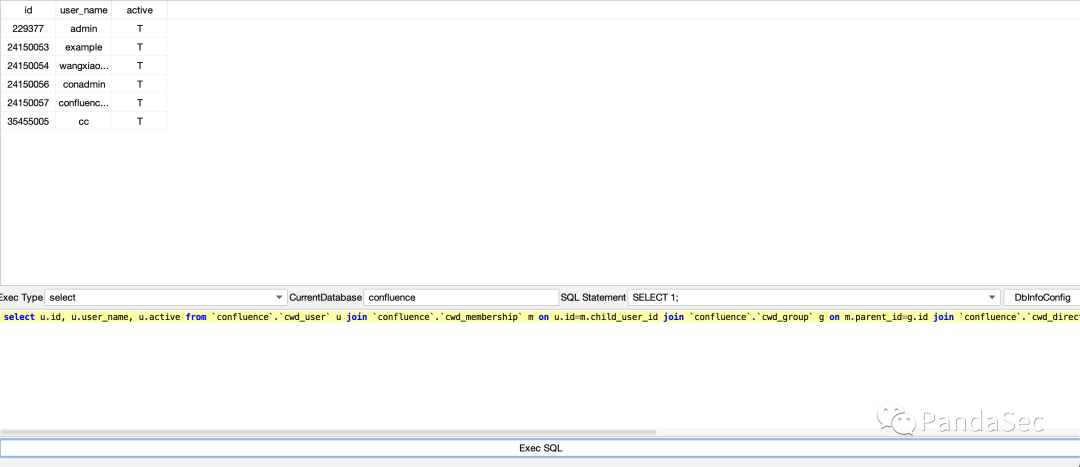Select the id cell 24150054
The image size is (1080, 467).
click(28, 65)
